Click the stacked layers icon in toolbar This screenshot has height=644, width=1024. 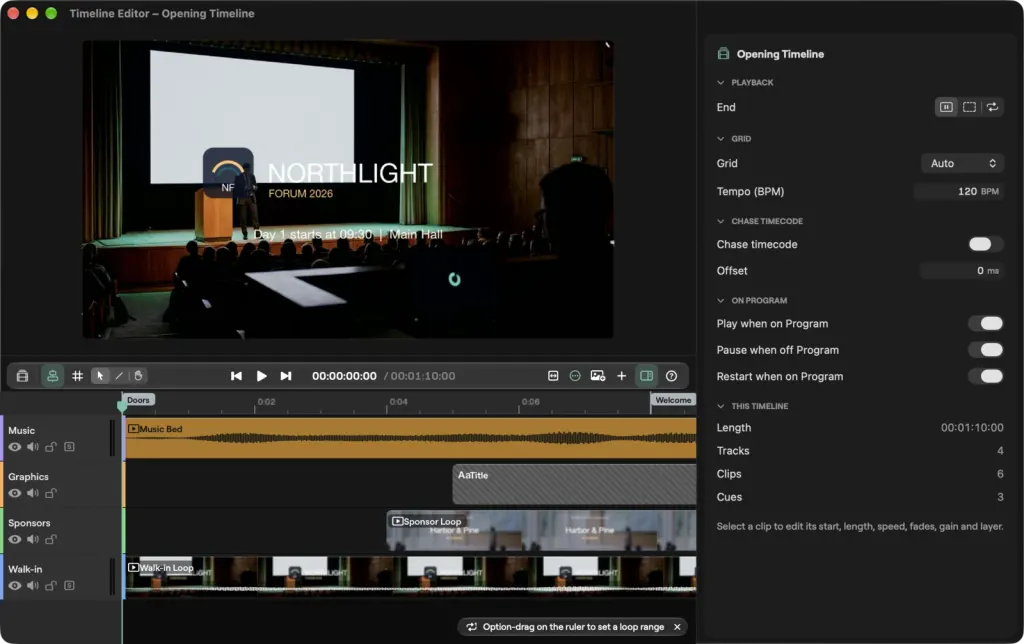click(22, 376)
